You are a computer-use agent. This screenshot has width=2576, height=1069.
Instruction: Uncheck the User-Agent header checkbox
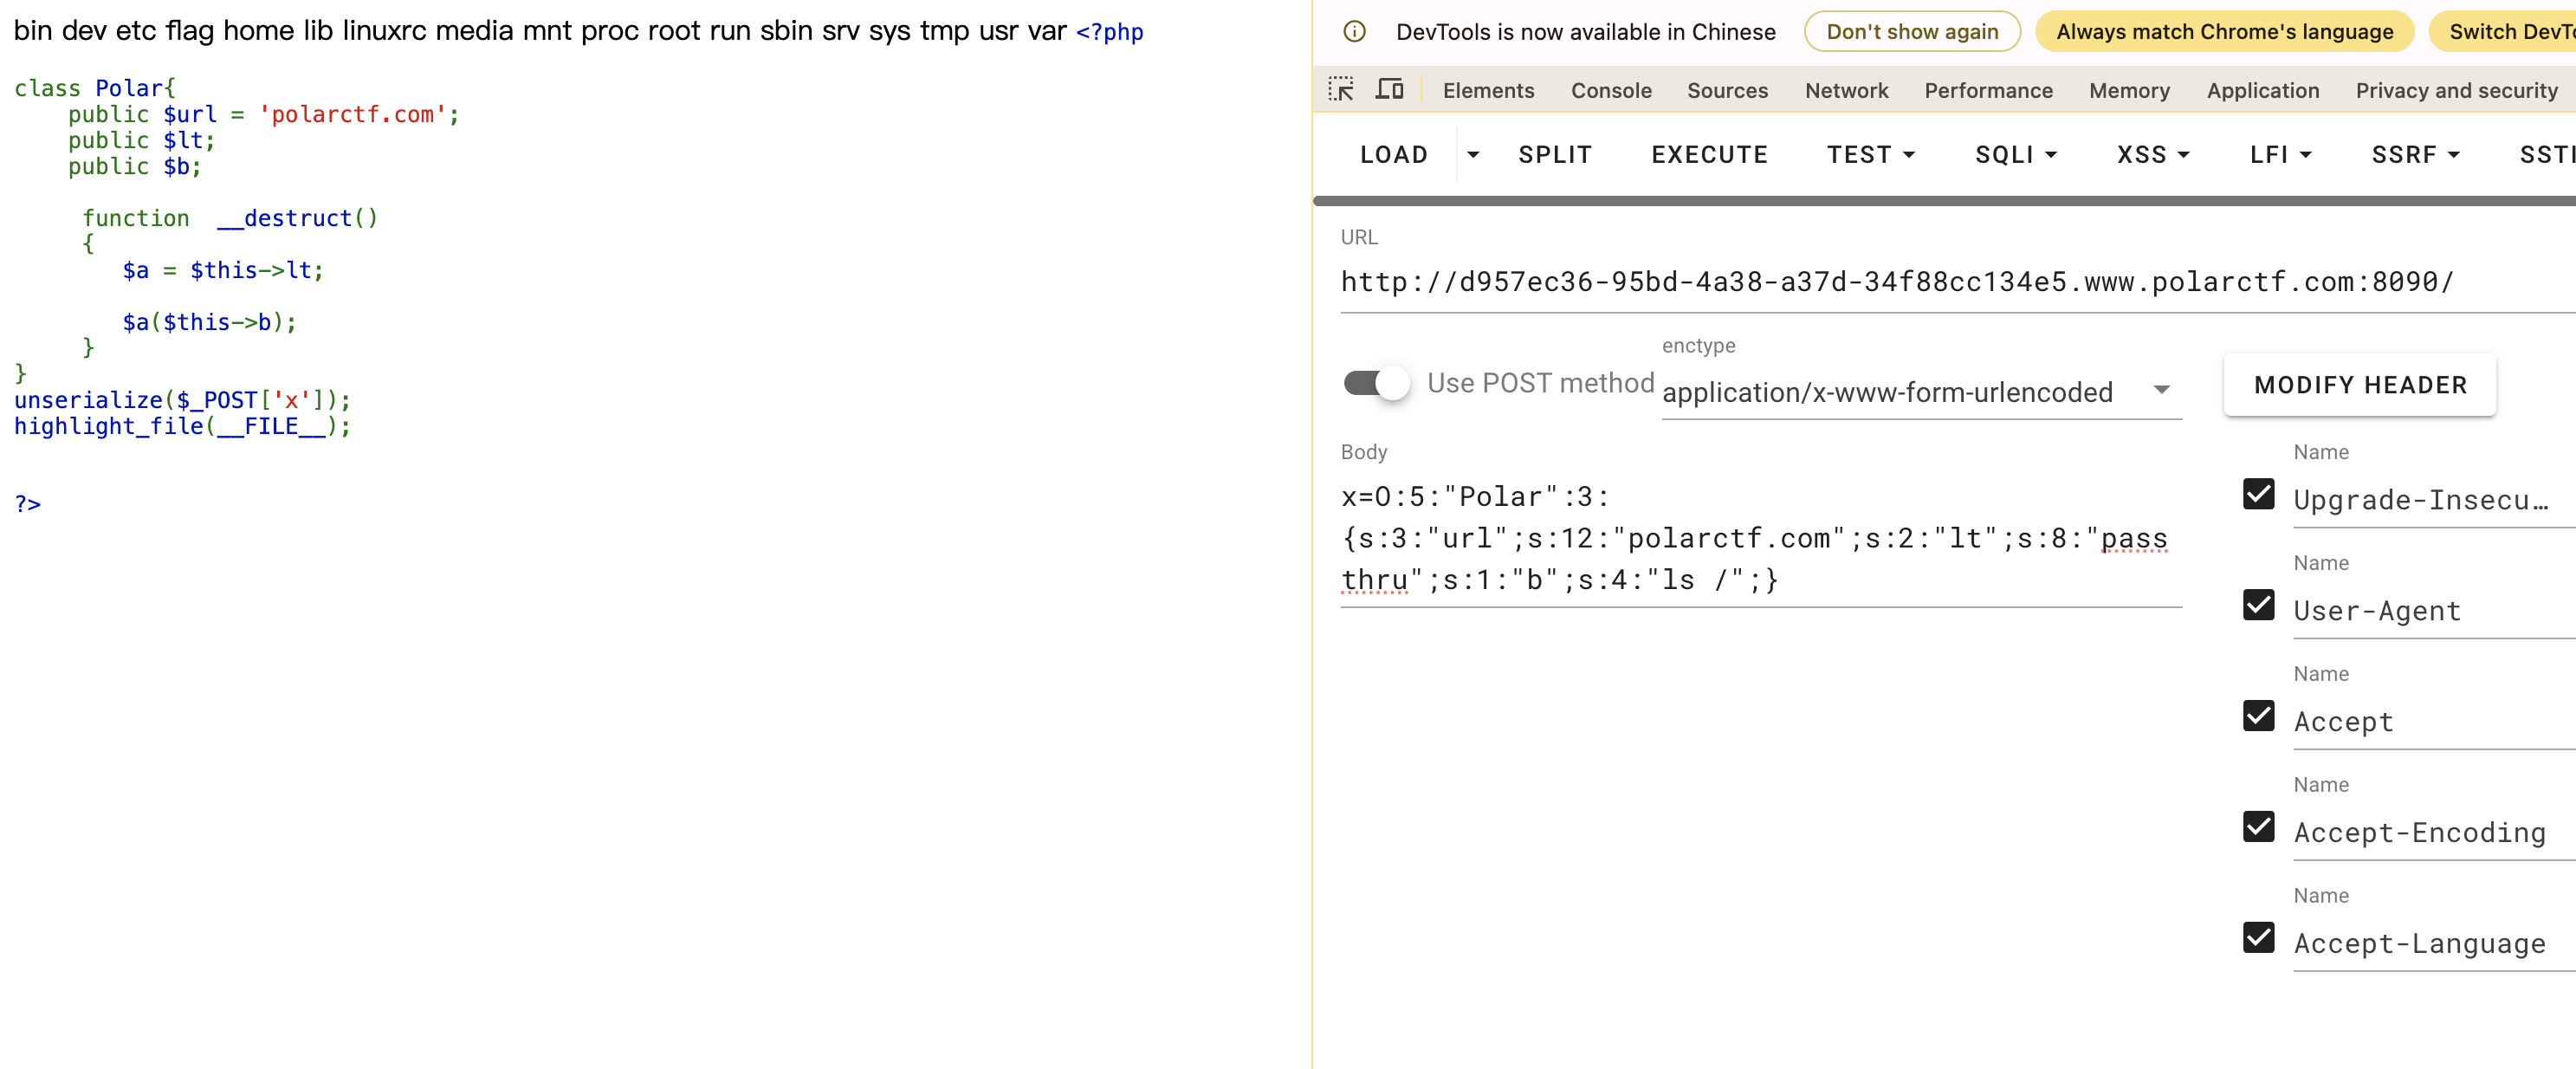point(2258,605)
